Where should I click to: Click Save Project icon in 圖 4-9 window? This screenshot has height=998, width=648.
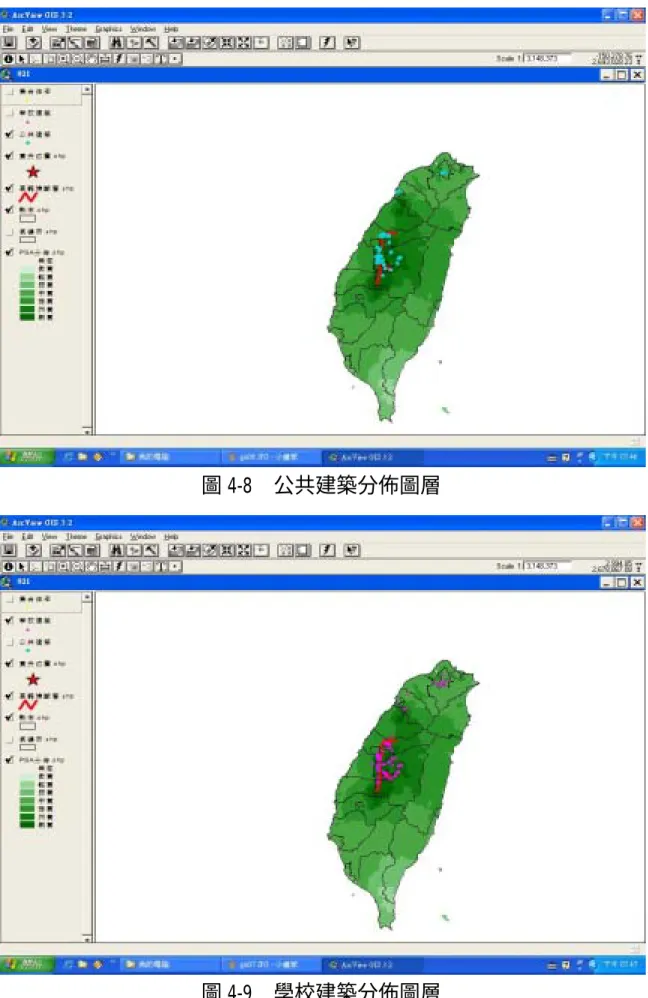(x=8, y=551)
